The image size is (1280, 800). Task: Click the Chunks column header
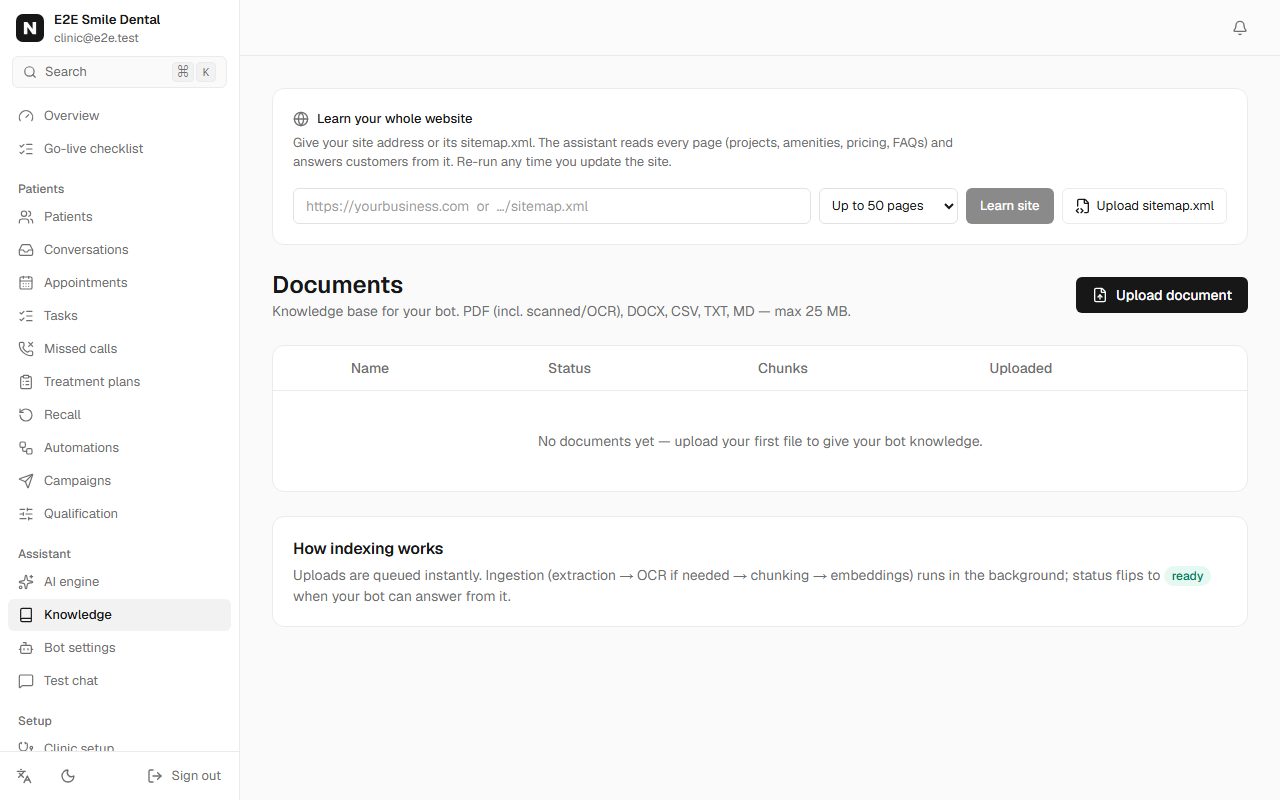[x=783, y=368]
